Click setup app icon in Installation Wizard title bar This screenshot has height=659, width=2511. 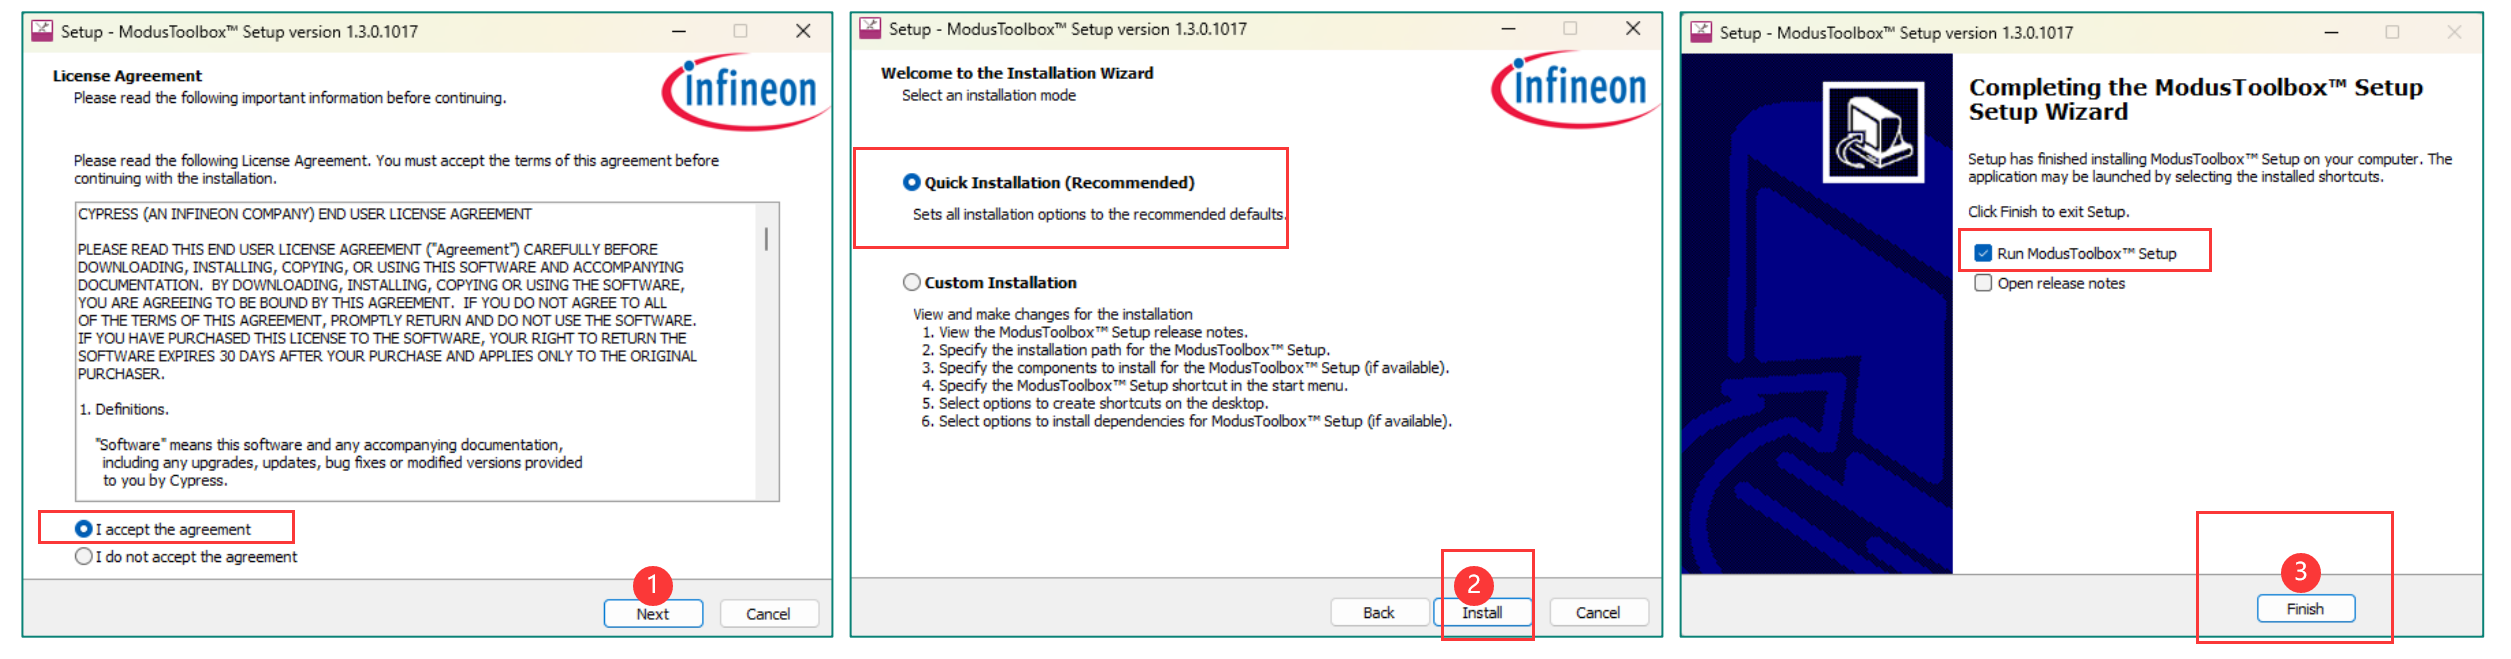pyautogui.click(x=870, y=29)
